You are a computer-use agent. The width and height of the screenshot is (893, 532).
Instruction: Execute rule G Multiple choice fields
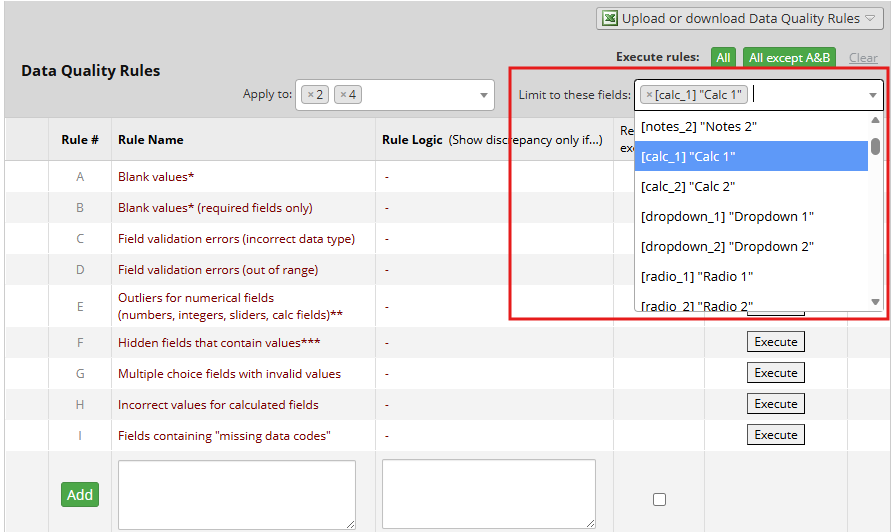pyautogui.click(x=776, y=373)
